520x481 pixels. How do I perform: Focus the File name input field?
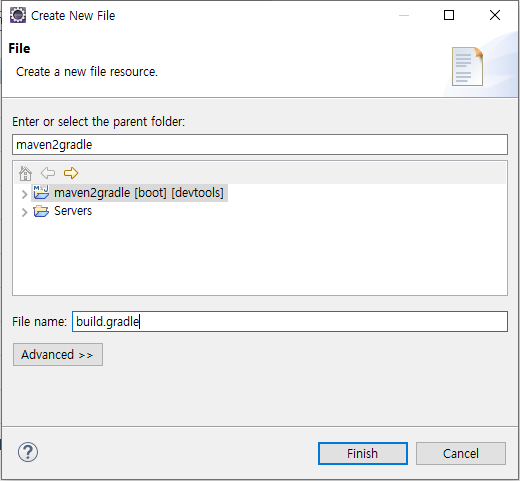click(290, 322)
